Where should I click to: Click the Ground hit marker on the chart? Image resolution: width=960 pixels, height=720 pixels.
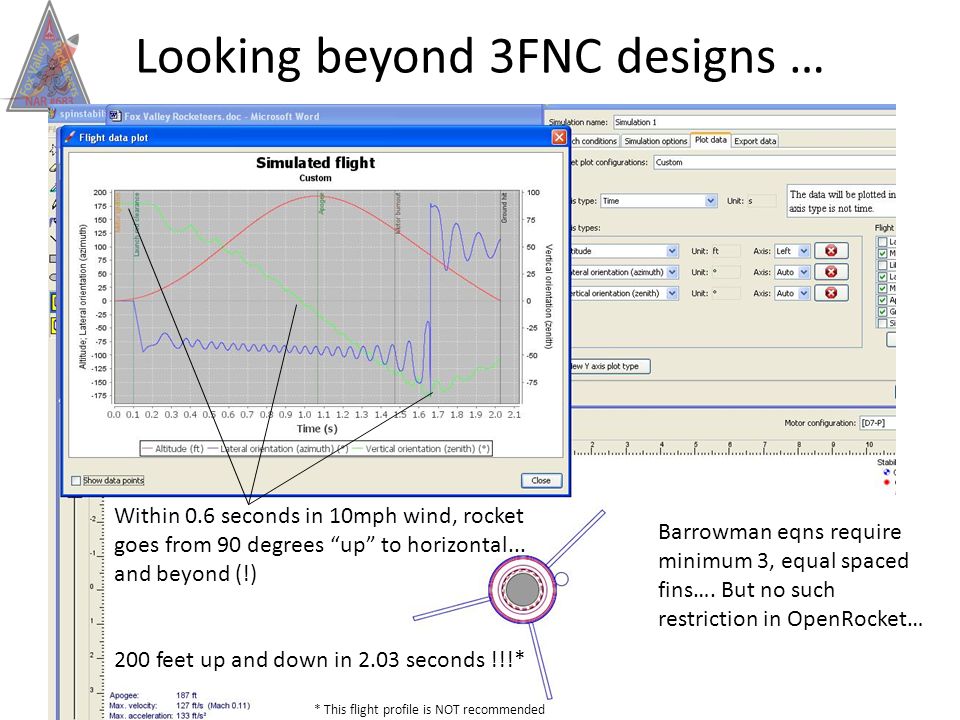click(501, 297)
